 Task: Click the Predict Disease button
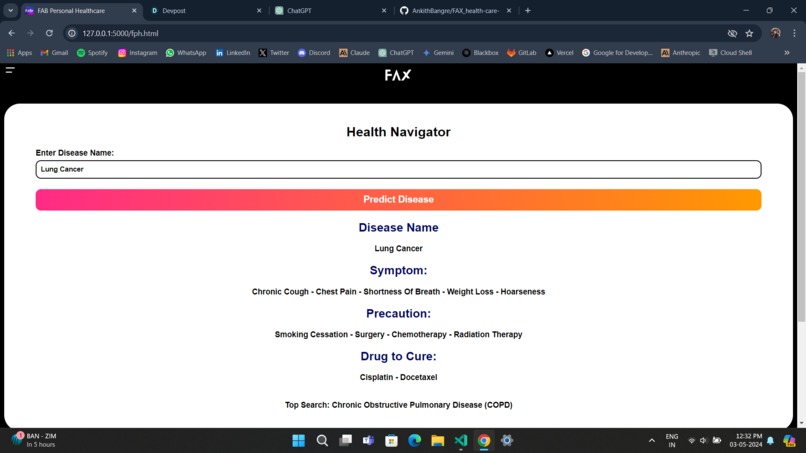coord(398,200)
